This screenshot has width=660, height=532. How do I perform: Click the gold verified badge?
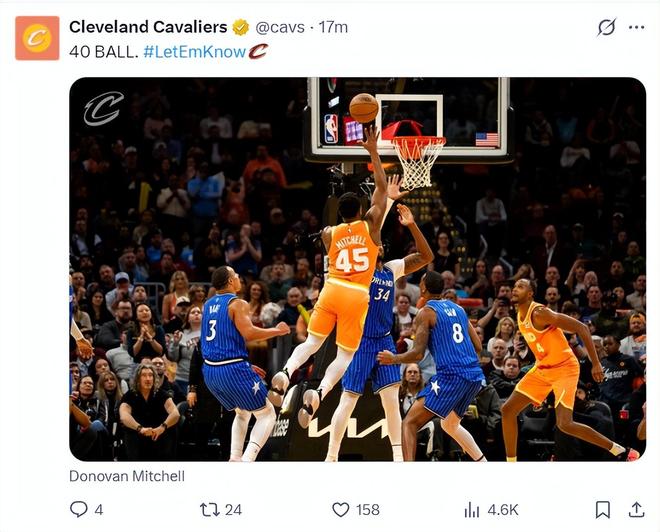pyautogui.click(x=241, y=27)
